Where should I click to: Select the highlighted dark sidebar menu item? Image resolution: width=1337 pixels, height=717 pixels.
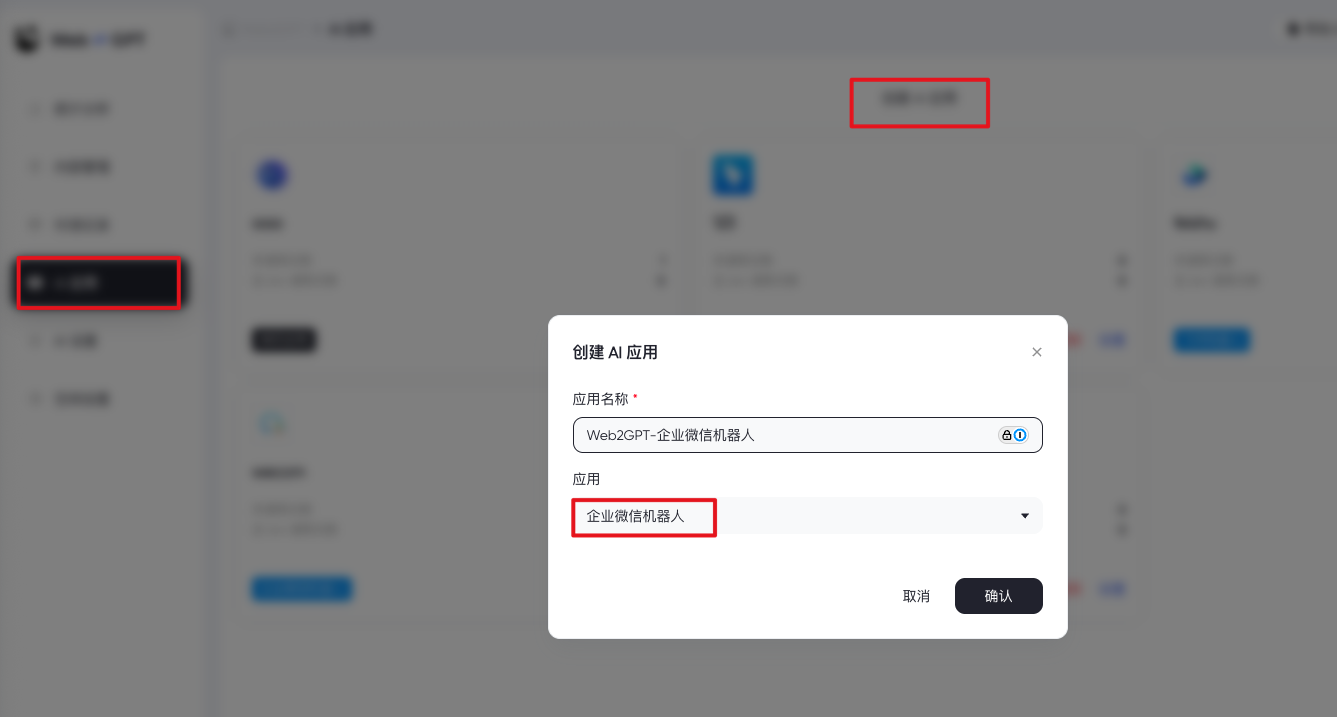coord(99,283)
